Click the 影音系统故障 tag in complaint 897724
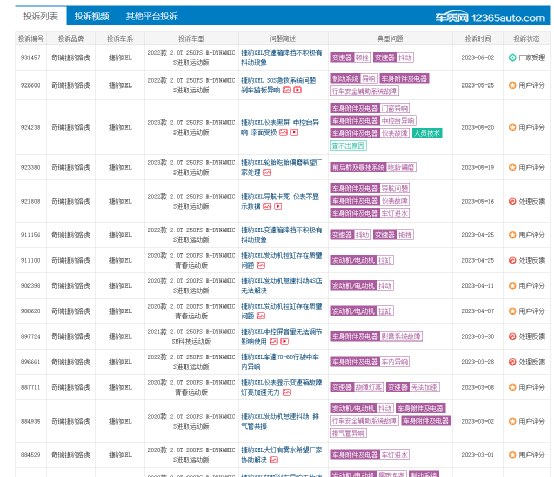This screenshot has height=477, width=554. pyautogui.click(x=401, y=336)
